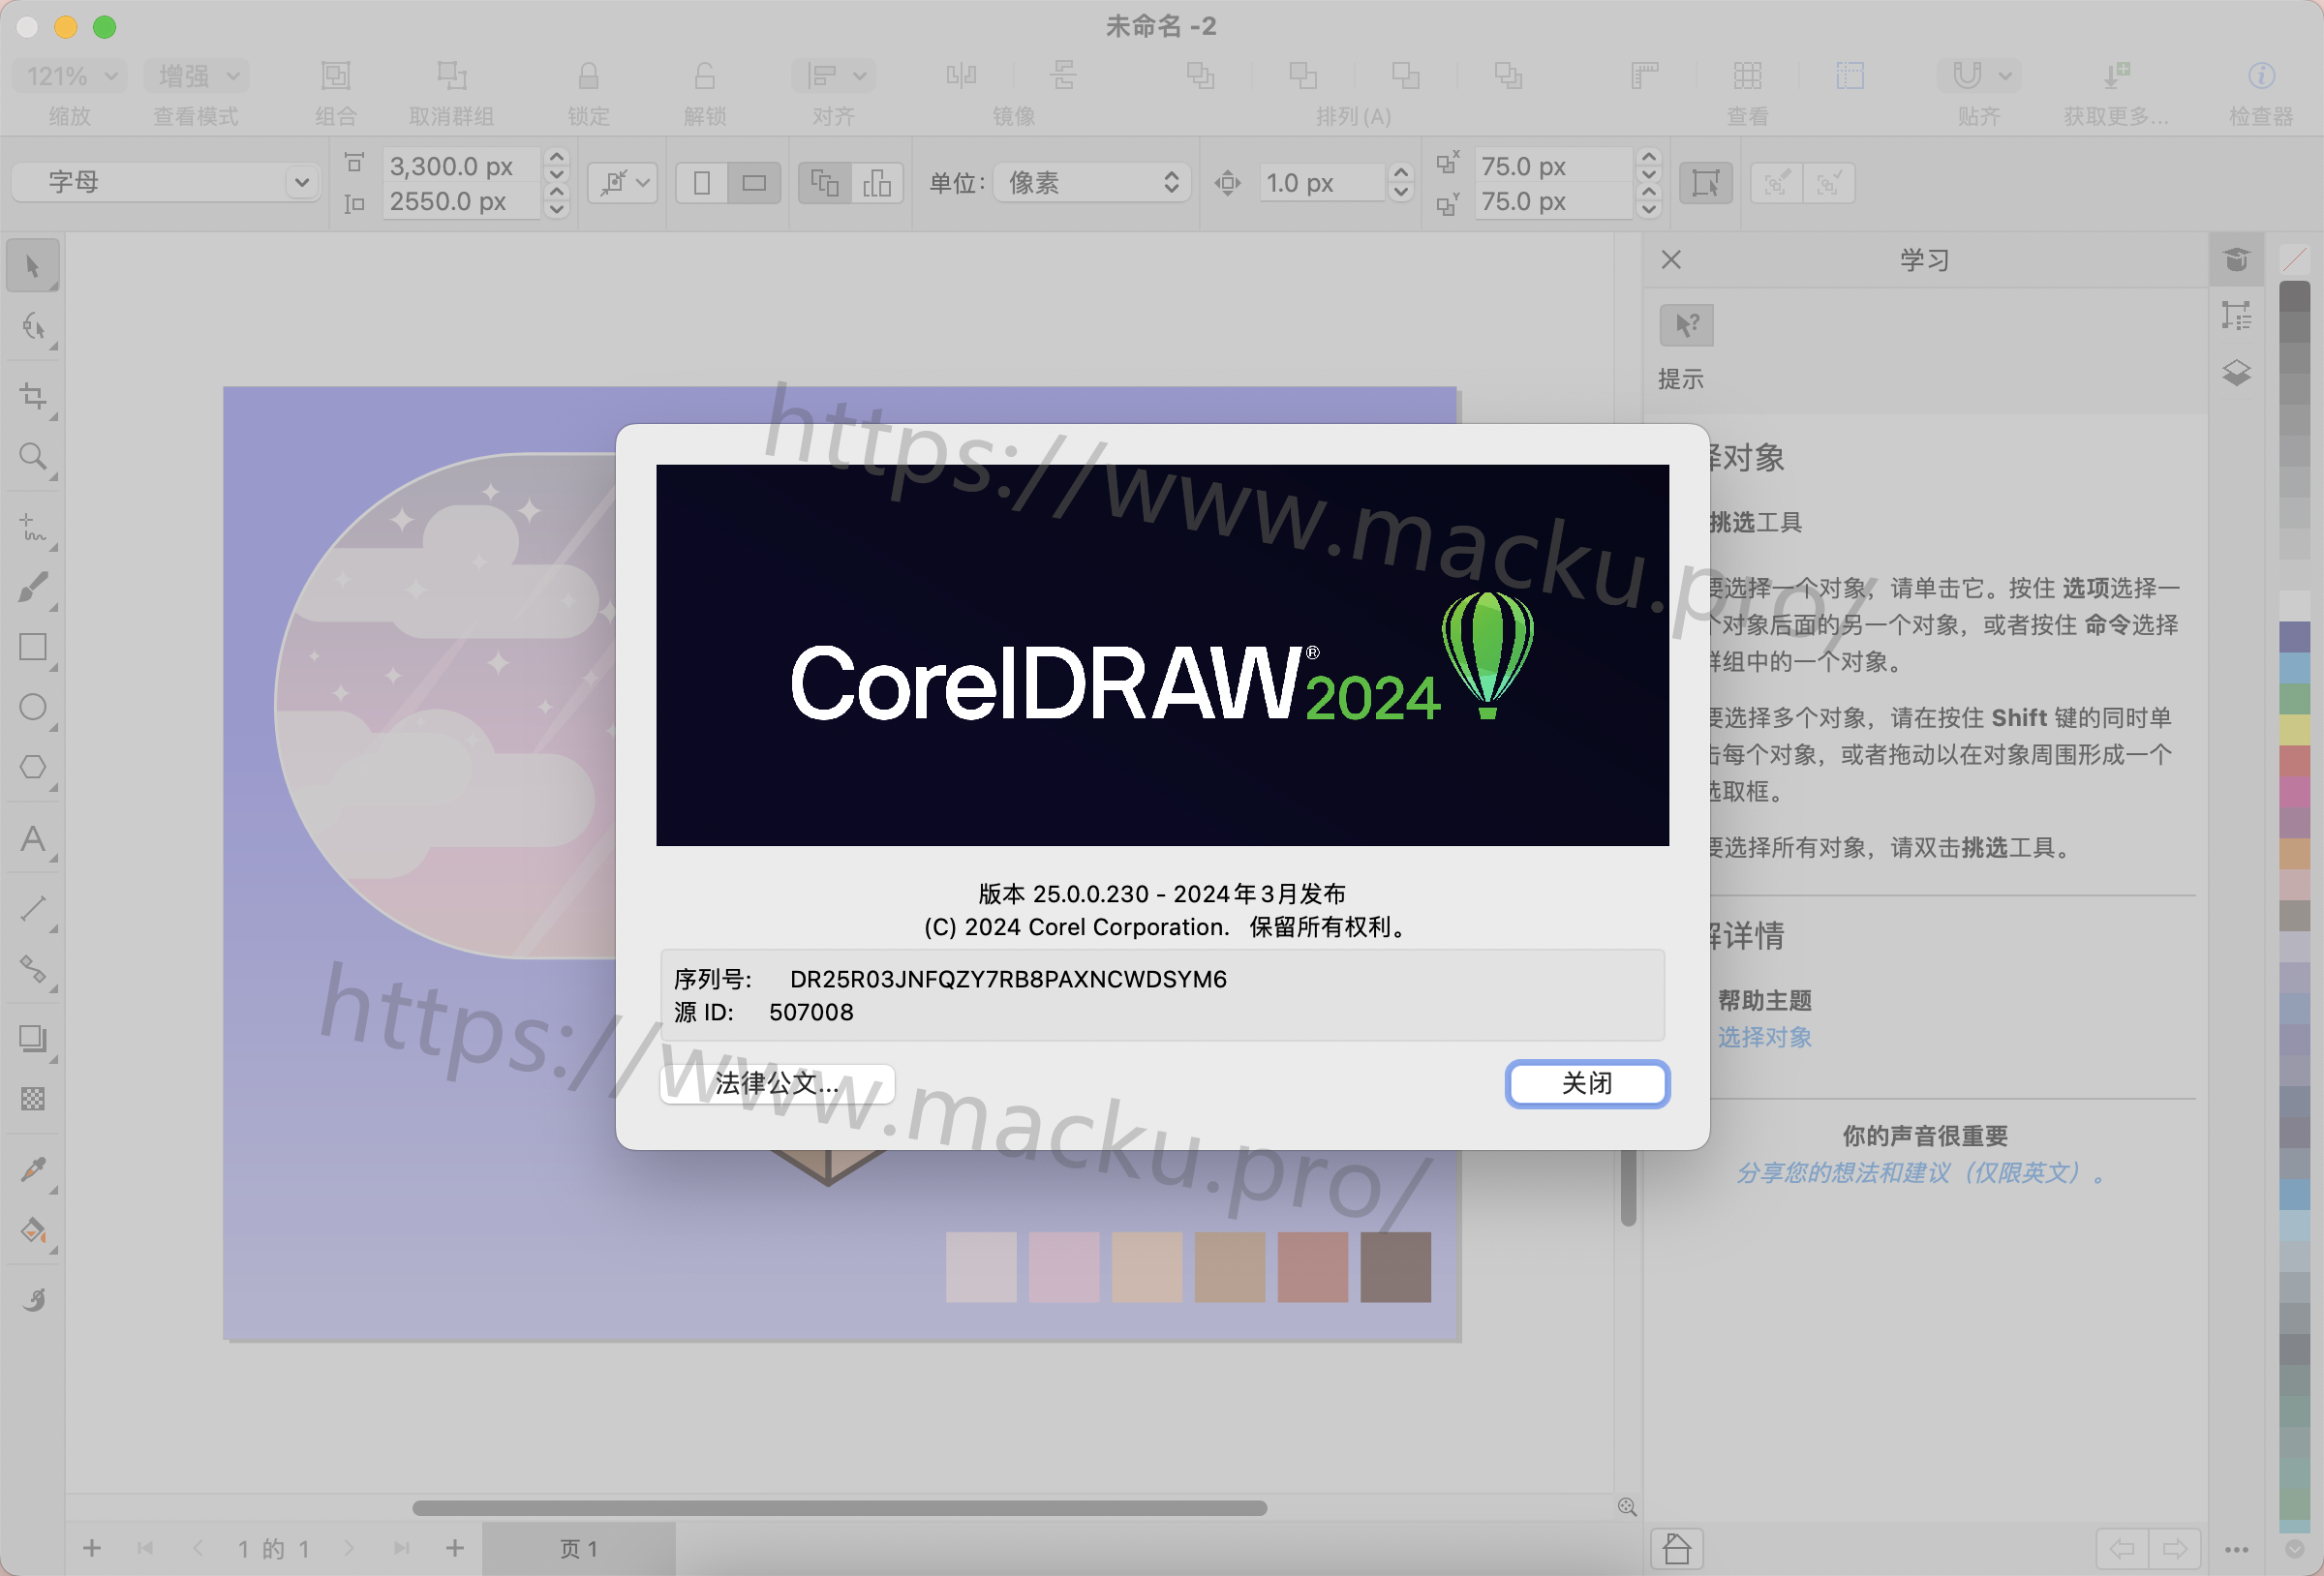Go to the first page arrow
Viewport: 2324px width, 1576px height.
pyautogui.click(x=145, y=1548)
